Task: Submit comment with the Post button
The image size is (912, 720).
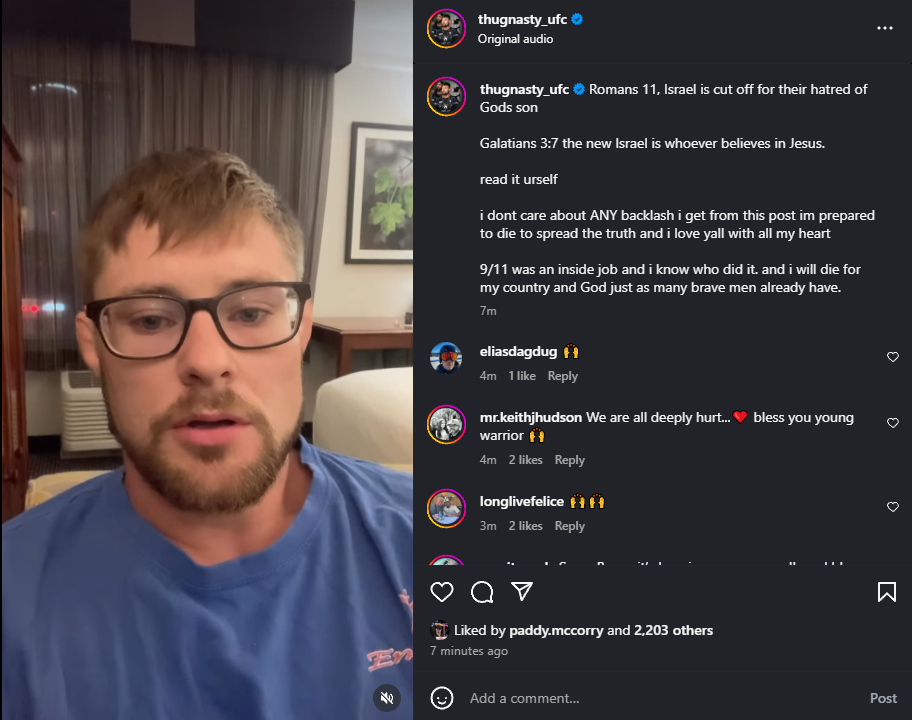Action: click(883, 698)
